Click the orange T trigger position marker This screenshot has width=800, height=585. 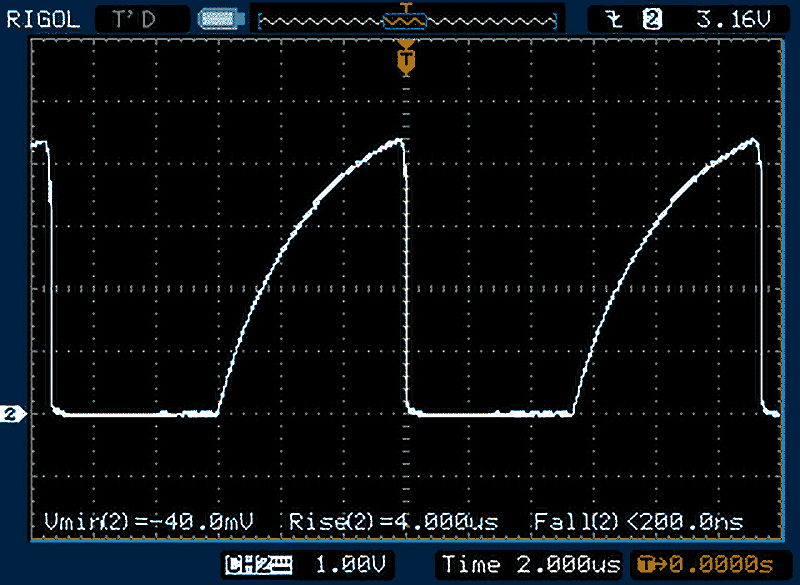pos(405,62)
